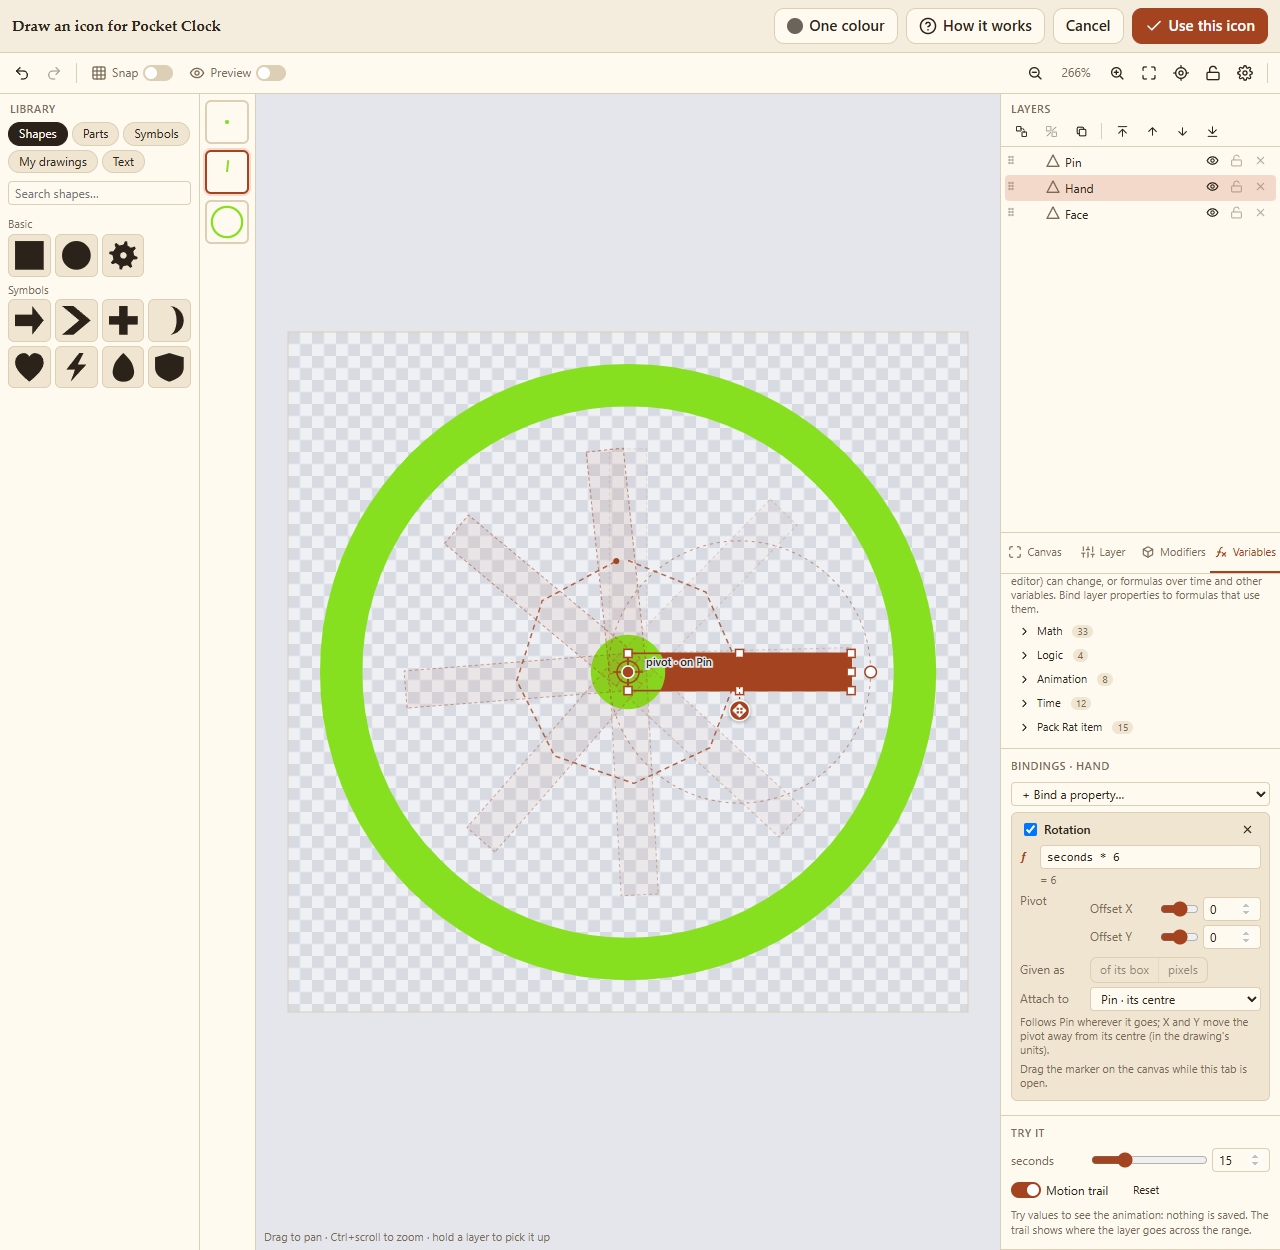Add the heart symbol shape
The height and width of the screenshot is (1250, 1280).
pos(29,367)
